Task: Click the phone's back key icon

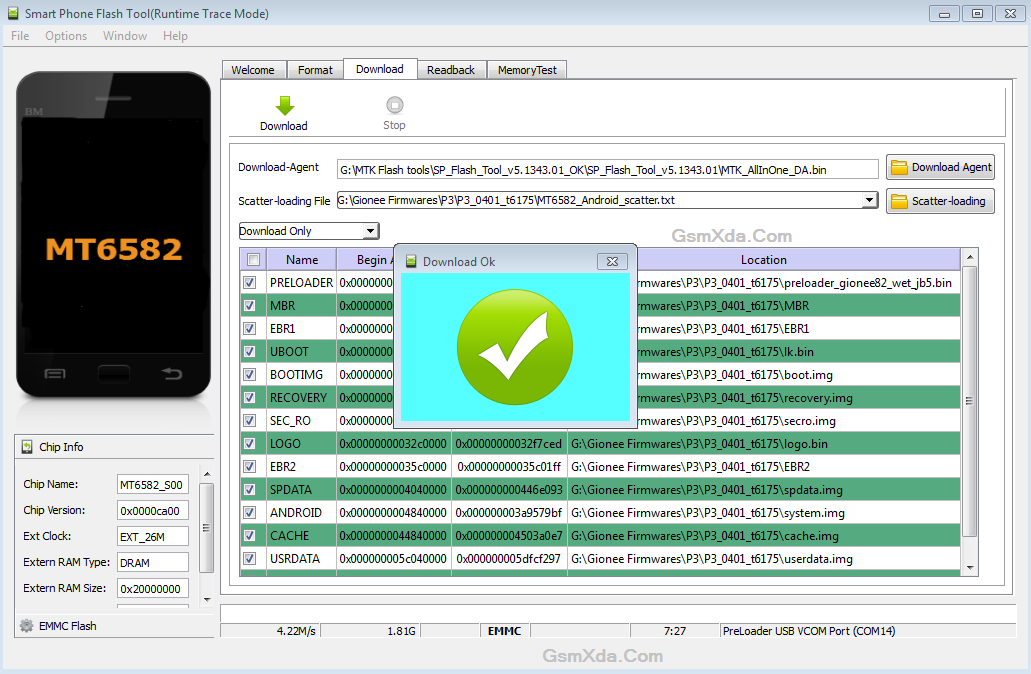Action: click(172, 373)
